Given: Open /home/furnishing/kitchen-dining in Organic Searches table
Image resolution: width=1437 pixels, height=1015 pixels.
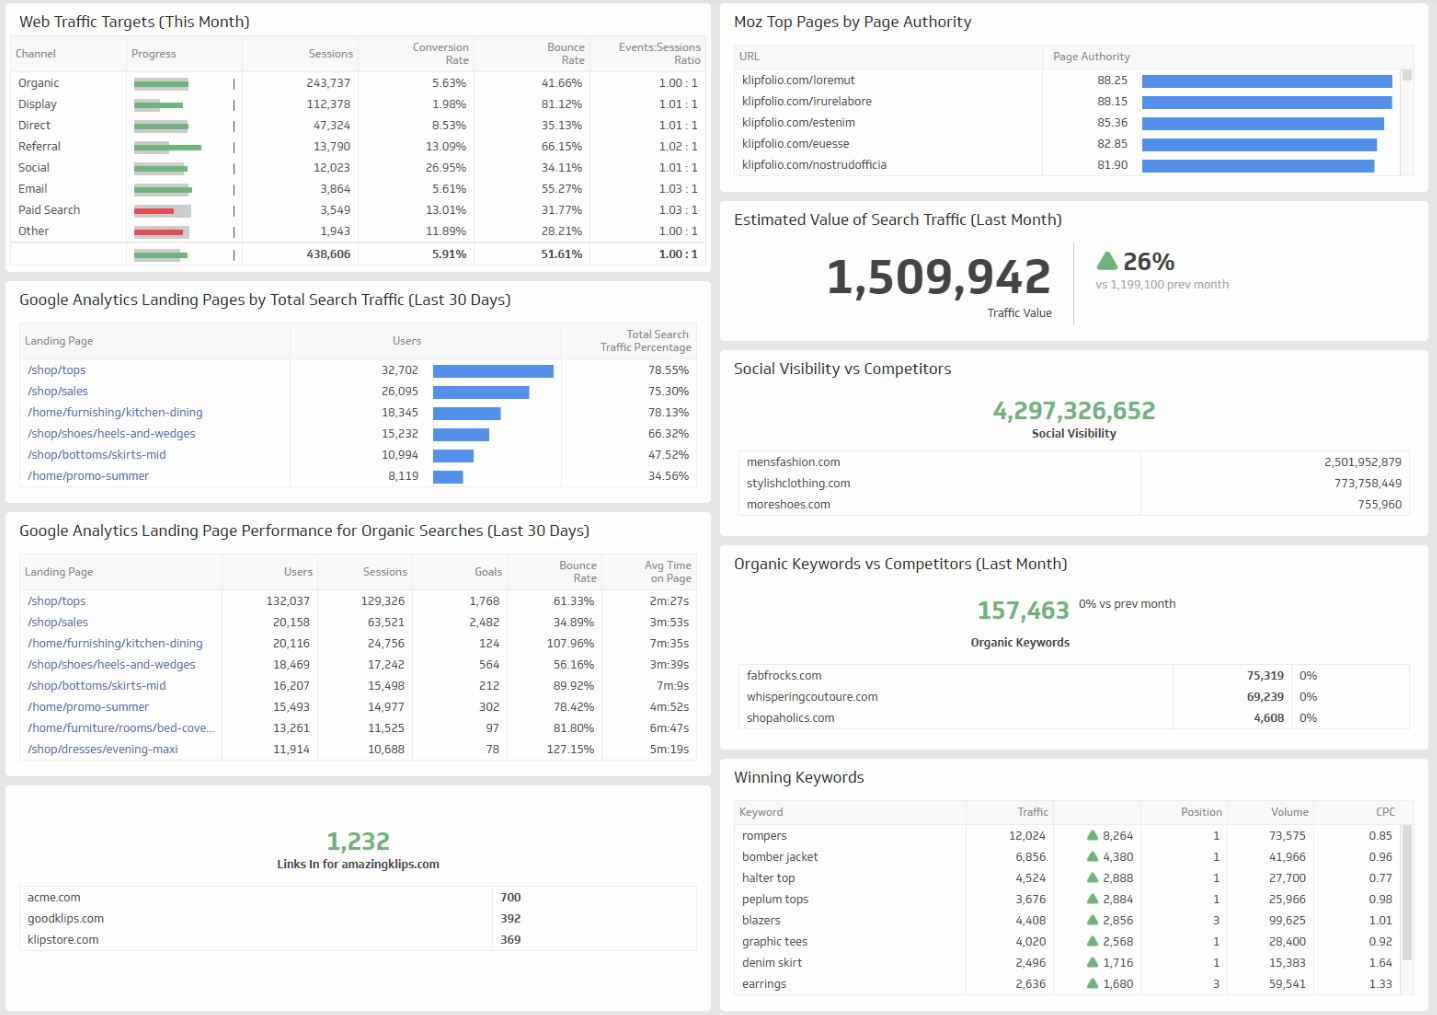Looking at the screenshot, I should [115, 643].
